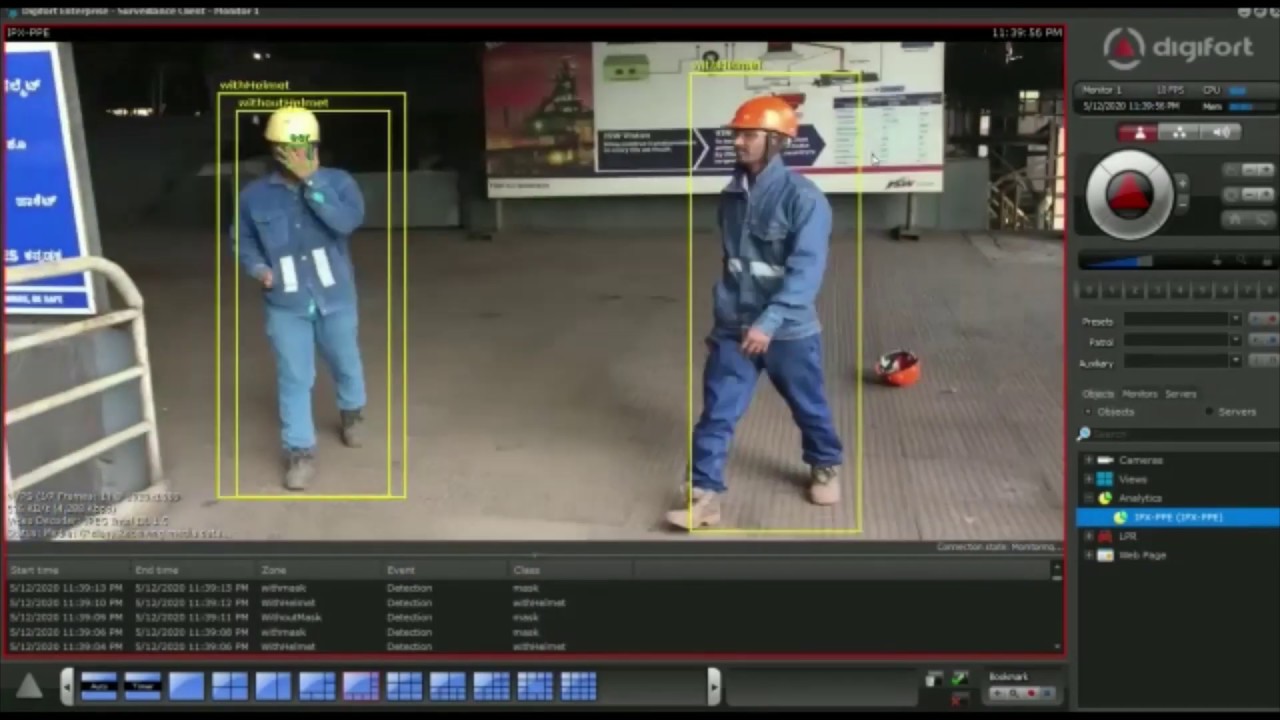Screen dimensions: 1280x720
Task: Click the red X icon near Bookmark
Action: click(x=960, y=698)
